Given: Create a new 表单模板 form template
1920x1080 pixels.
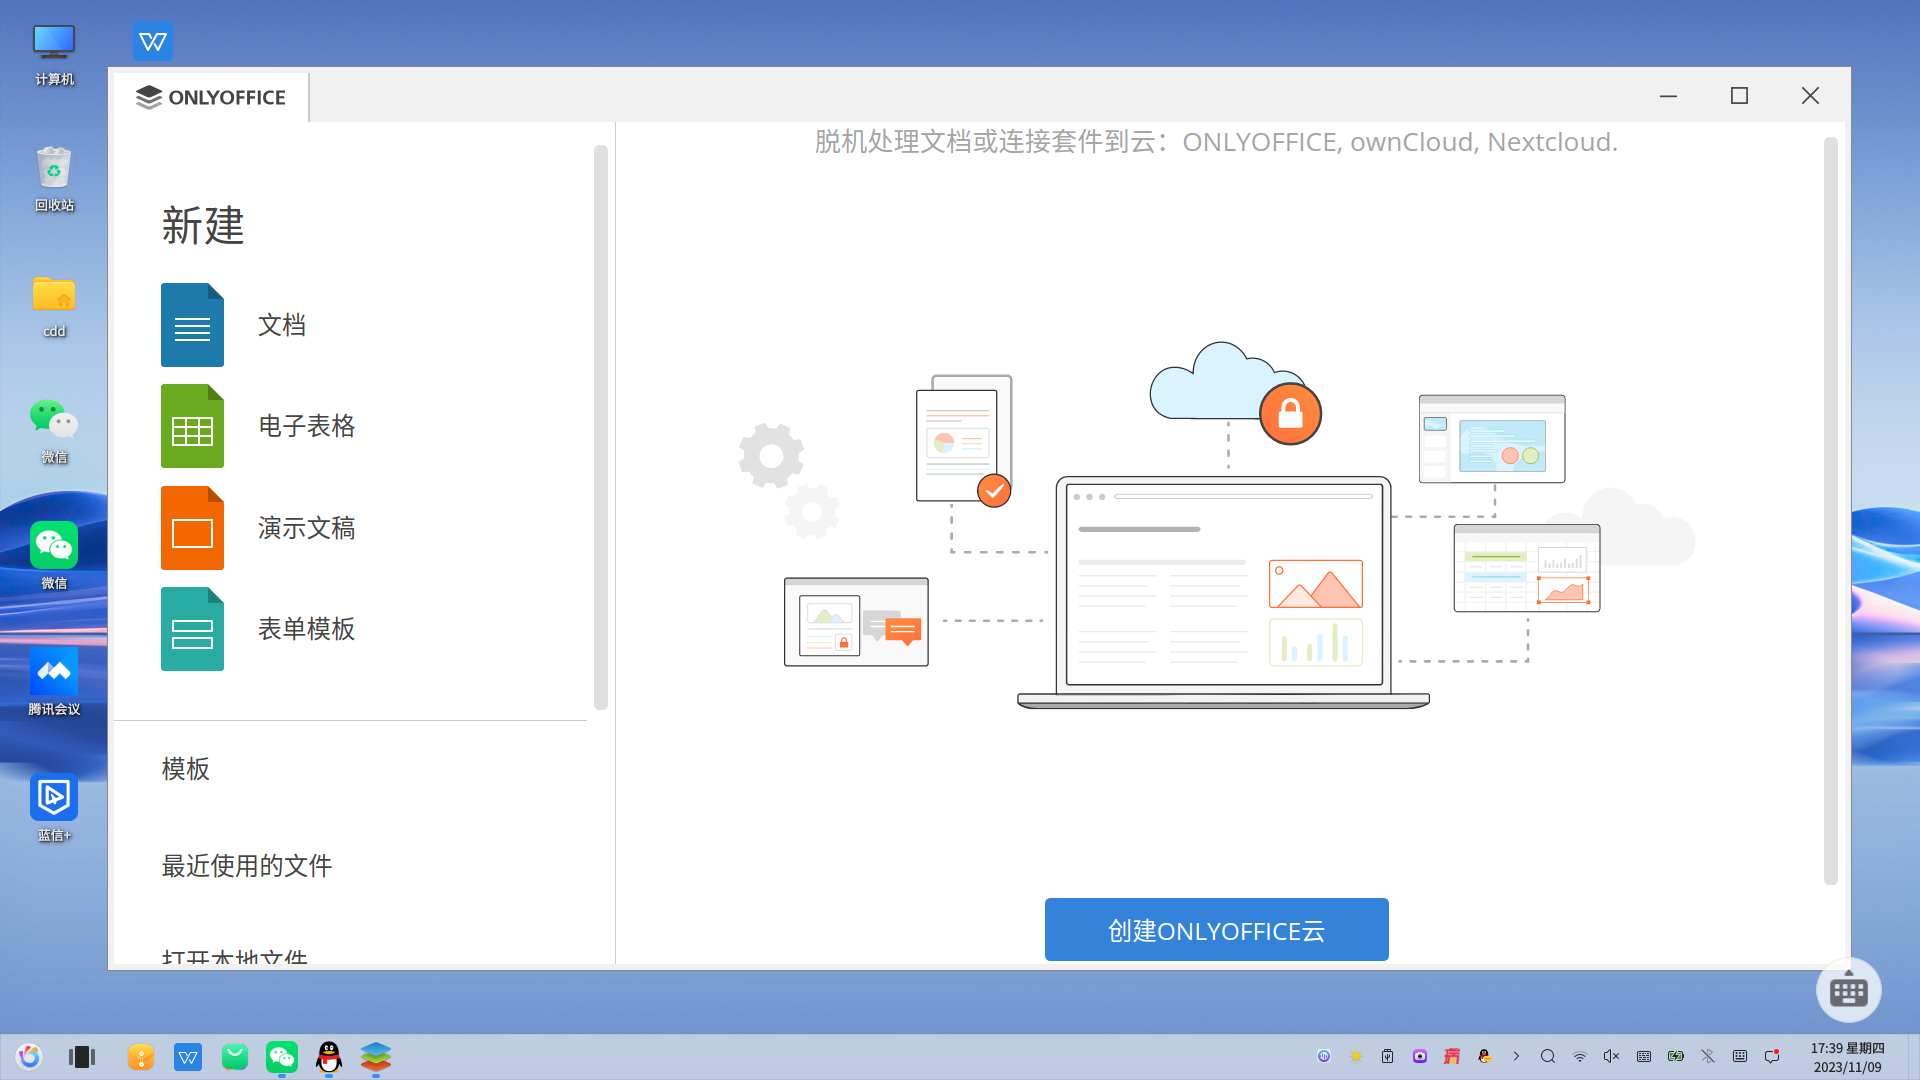Looking at the screenshot, I should coord(257,629).
